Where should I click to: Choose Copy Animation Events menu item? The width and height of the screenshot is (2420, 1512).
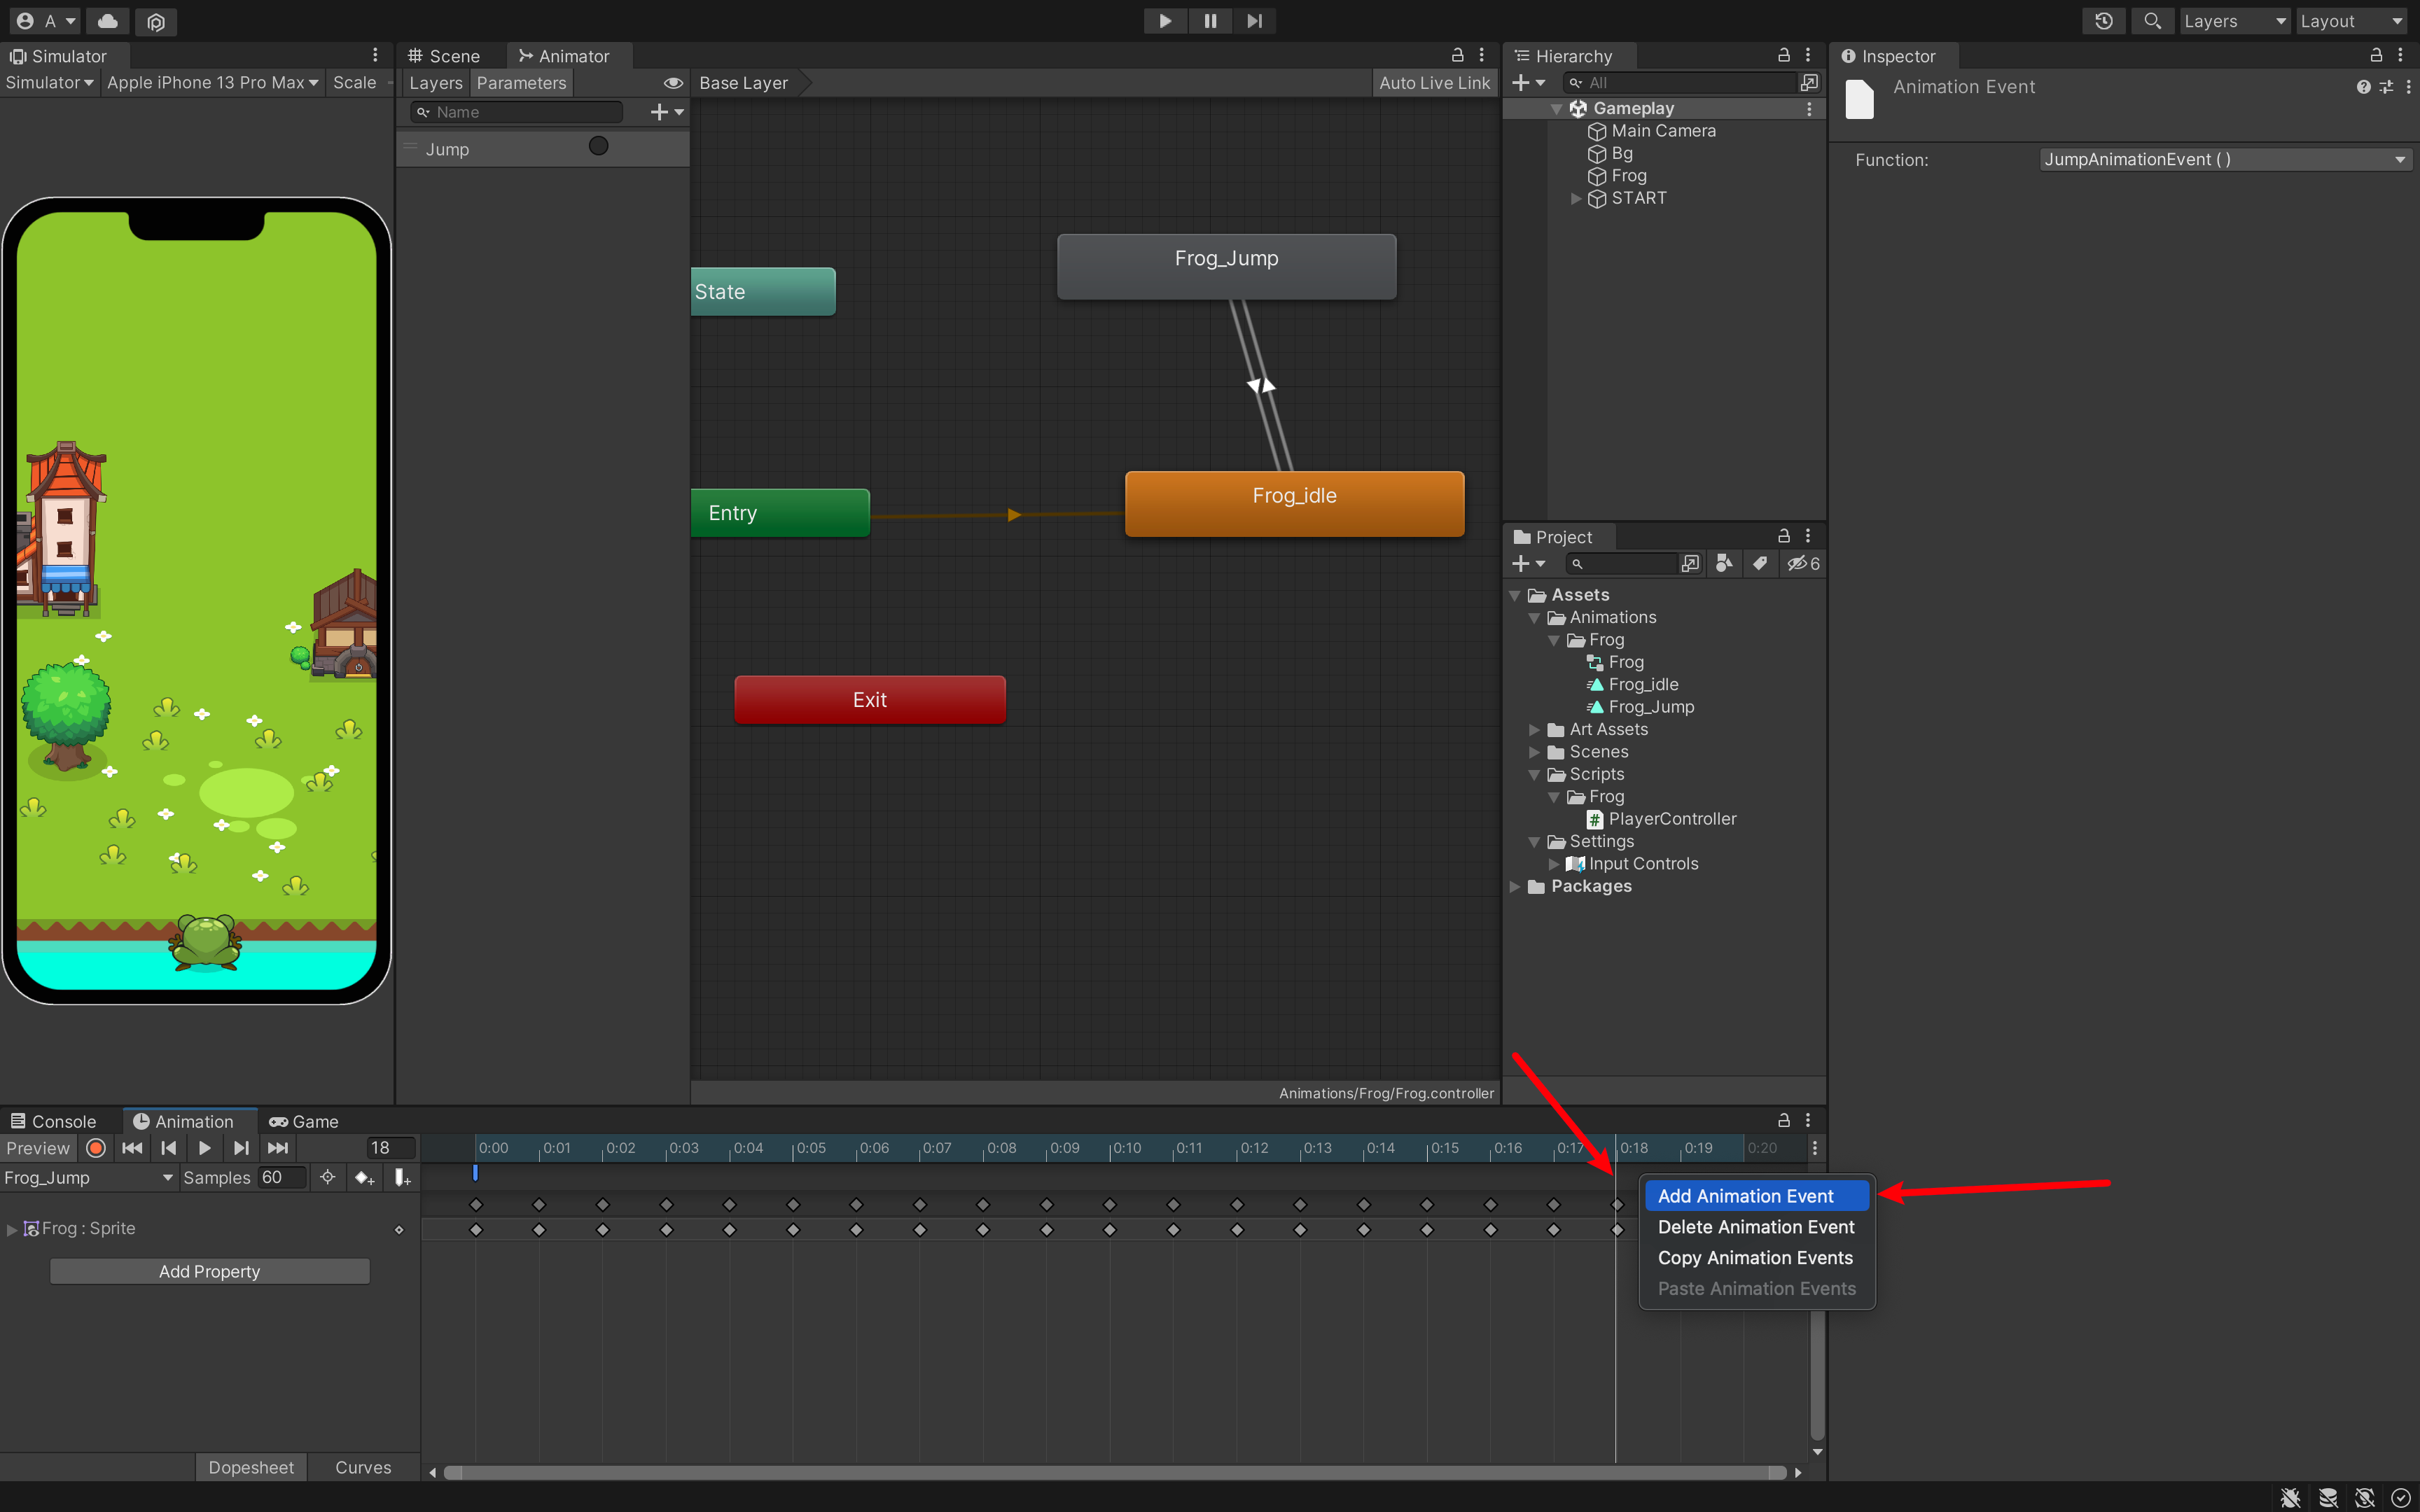click(1757, 1258)
